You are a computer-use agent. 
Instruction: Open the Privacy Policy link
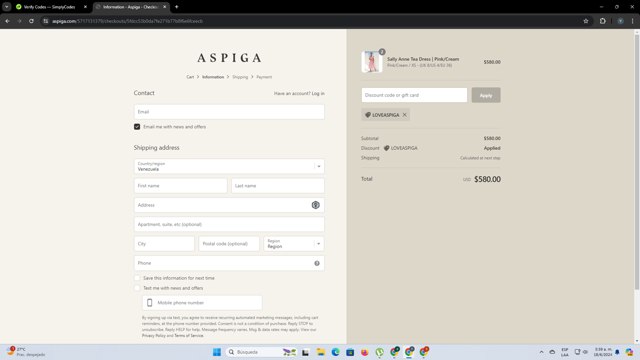[x=153, y=336]
